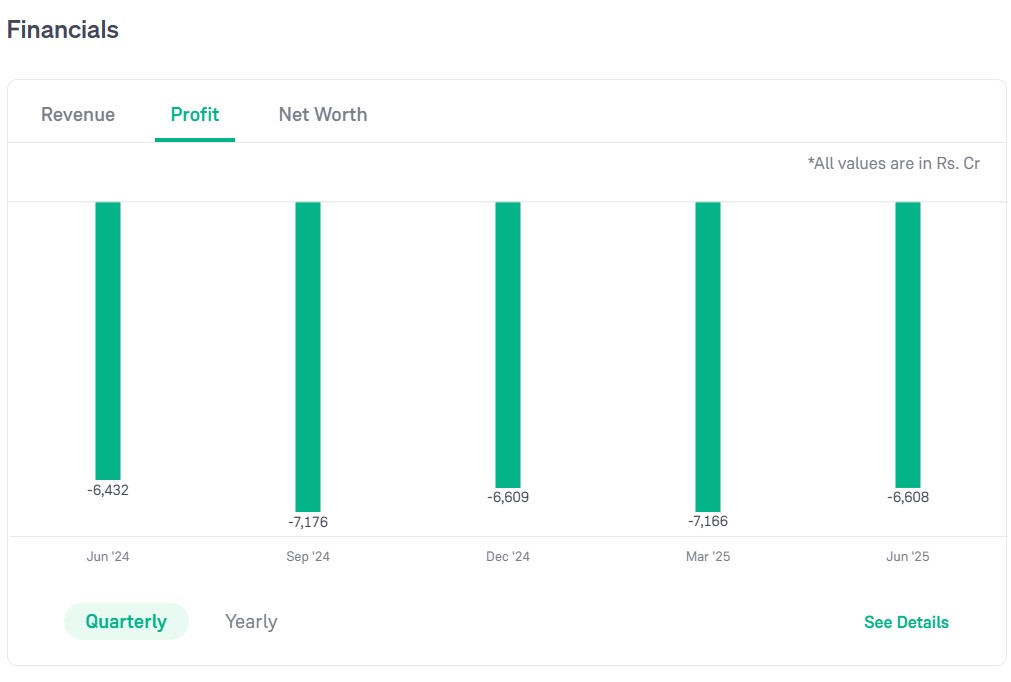Click the -6,432 value label

108,490
